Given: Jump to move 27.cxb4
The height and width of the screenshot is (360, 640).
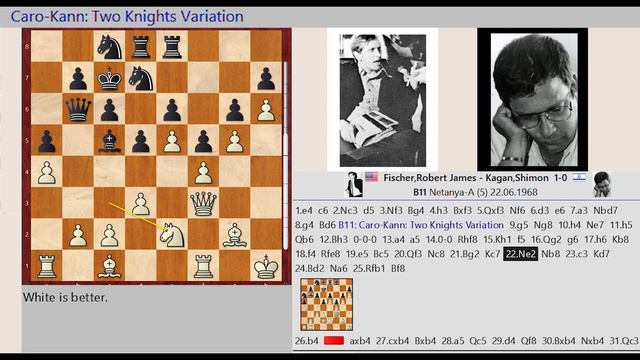Looking at the screenshot, I should 392,340.
